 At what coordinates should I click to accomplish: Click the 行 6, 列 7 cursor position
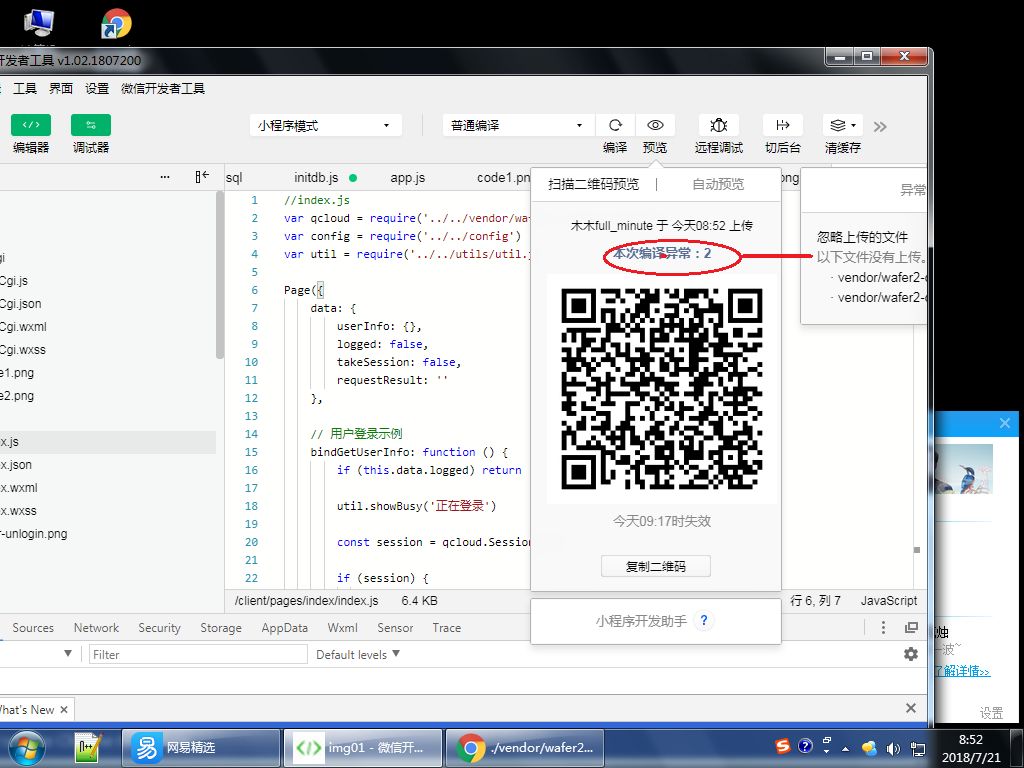coord(815,600)
